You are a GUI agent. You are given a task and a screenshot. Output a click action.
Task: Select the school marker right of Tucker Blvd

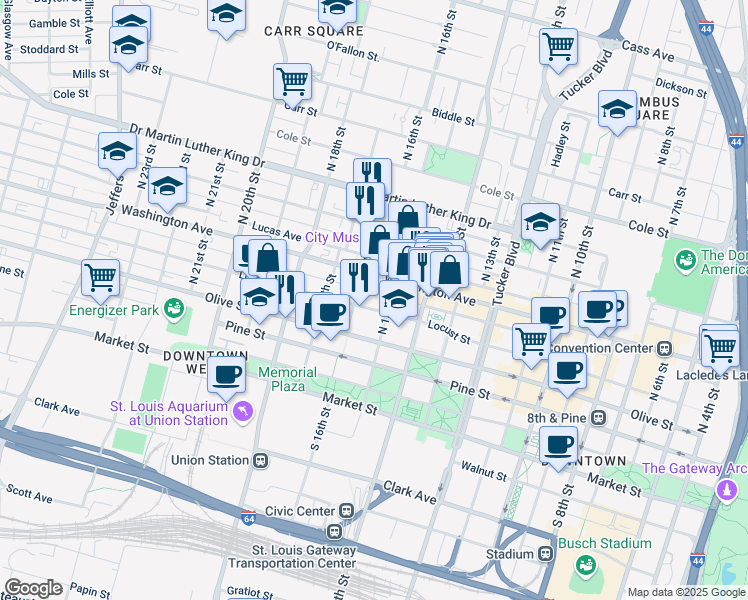coord(540,223)
